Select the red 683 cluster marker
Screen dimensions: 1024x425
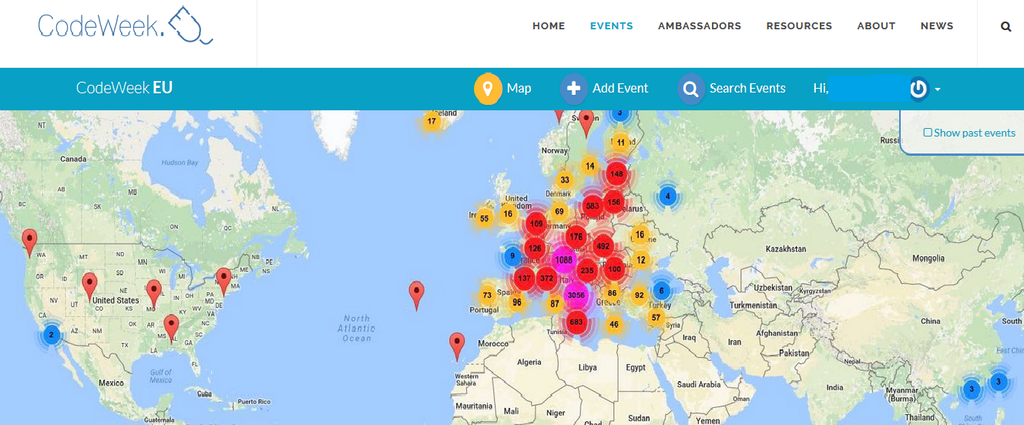[576, 322]
